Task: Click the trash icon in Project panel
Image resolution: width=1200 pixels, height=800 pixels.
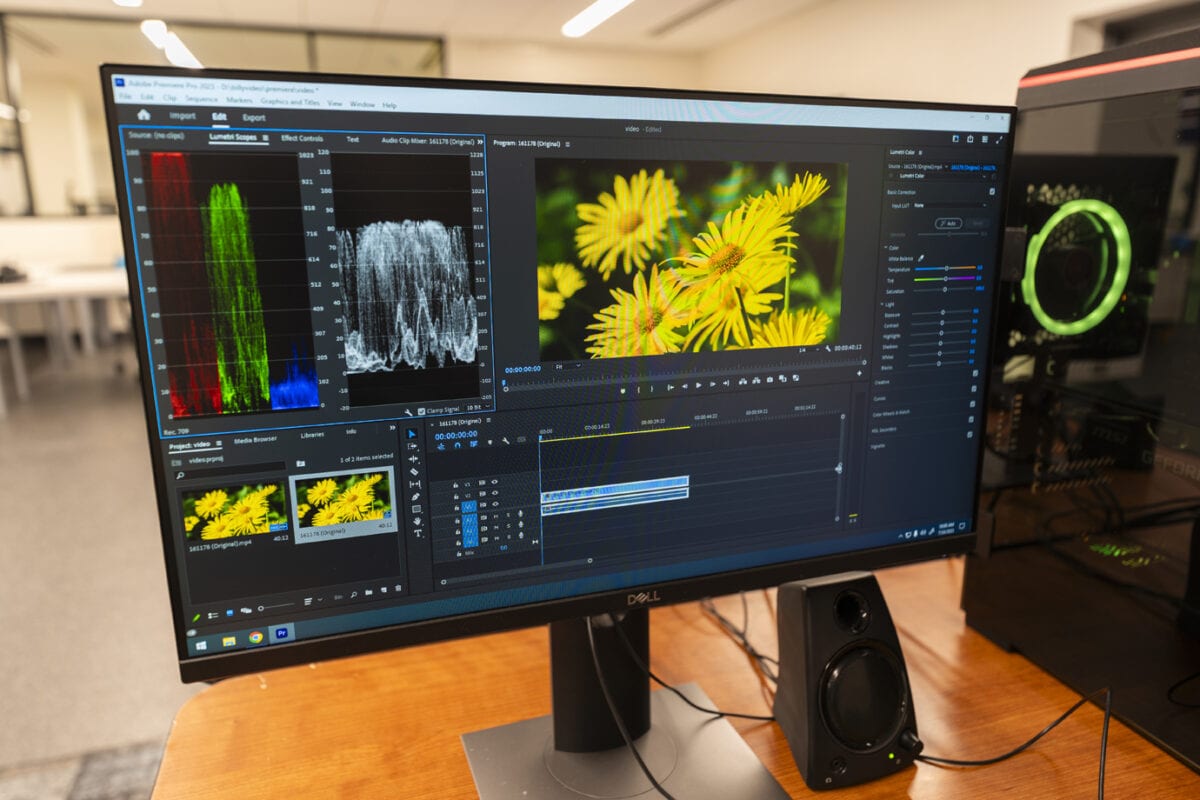Action: click(x=398, y=588)
